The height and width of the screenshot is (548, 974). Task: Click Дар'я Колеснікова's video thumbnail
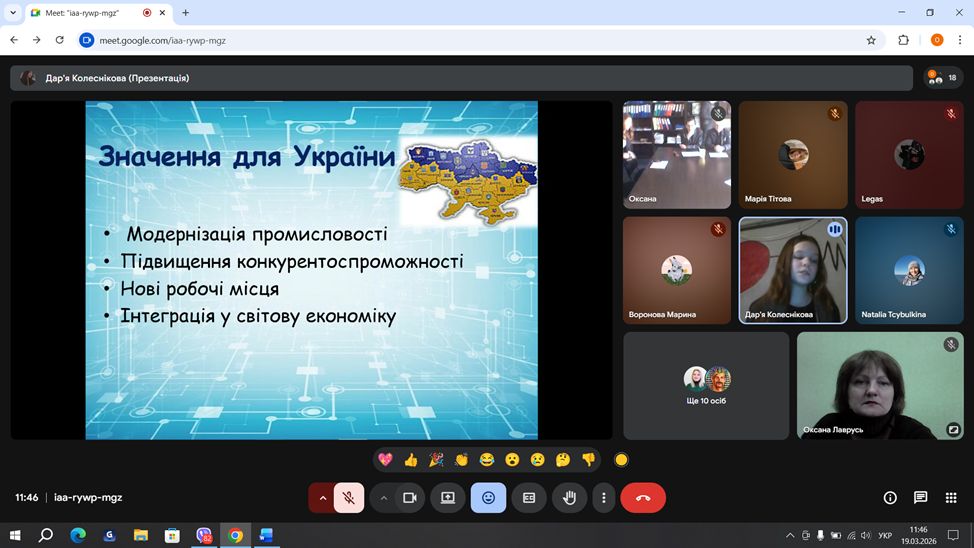(793, 270)
